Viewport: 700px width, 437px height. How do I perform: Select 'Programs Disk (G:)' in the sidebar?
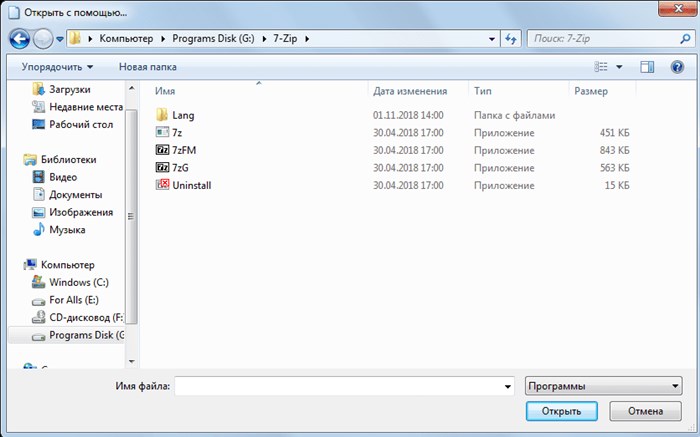pos(87,335)
